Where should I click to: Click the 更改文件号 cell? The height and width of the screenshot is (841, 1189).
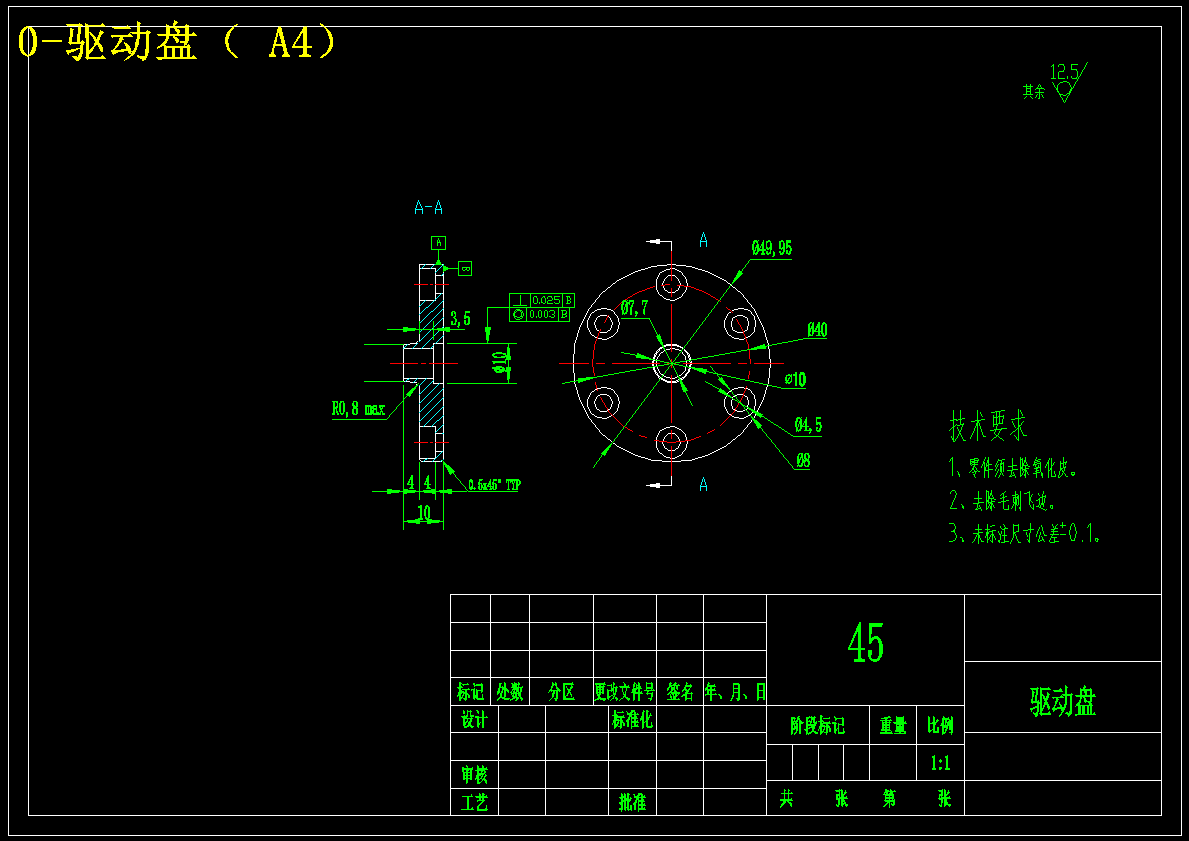(x=625, y=692)
